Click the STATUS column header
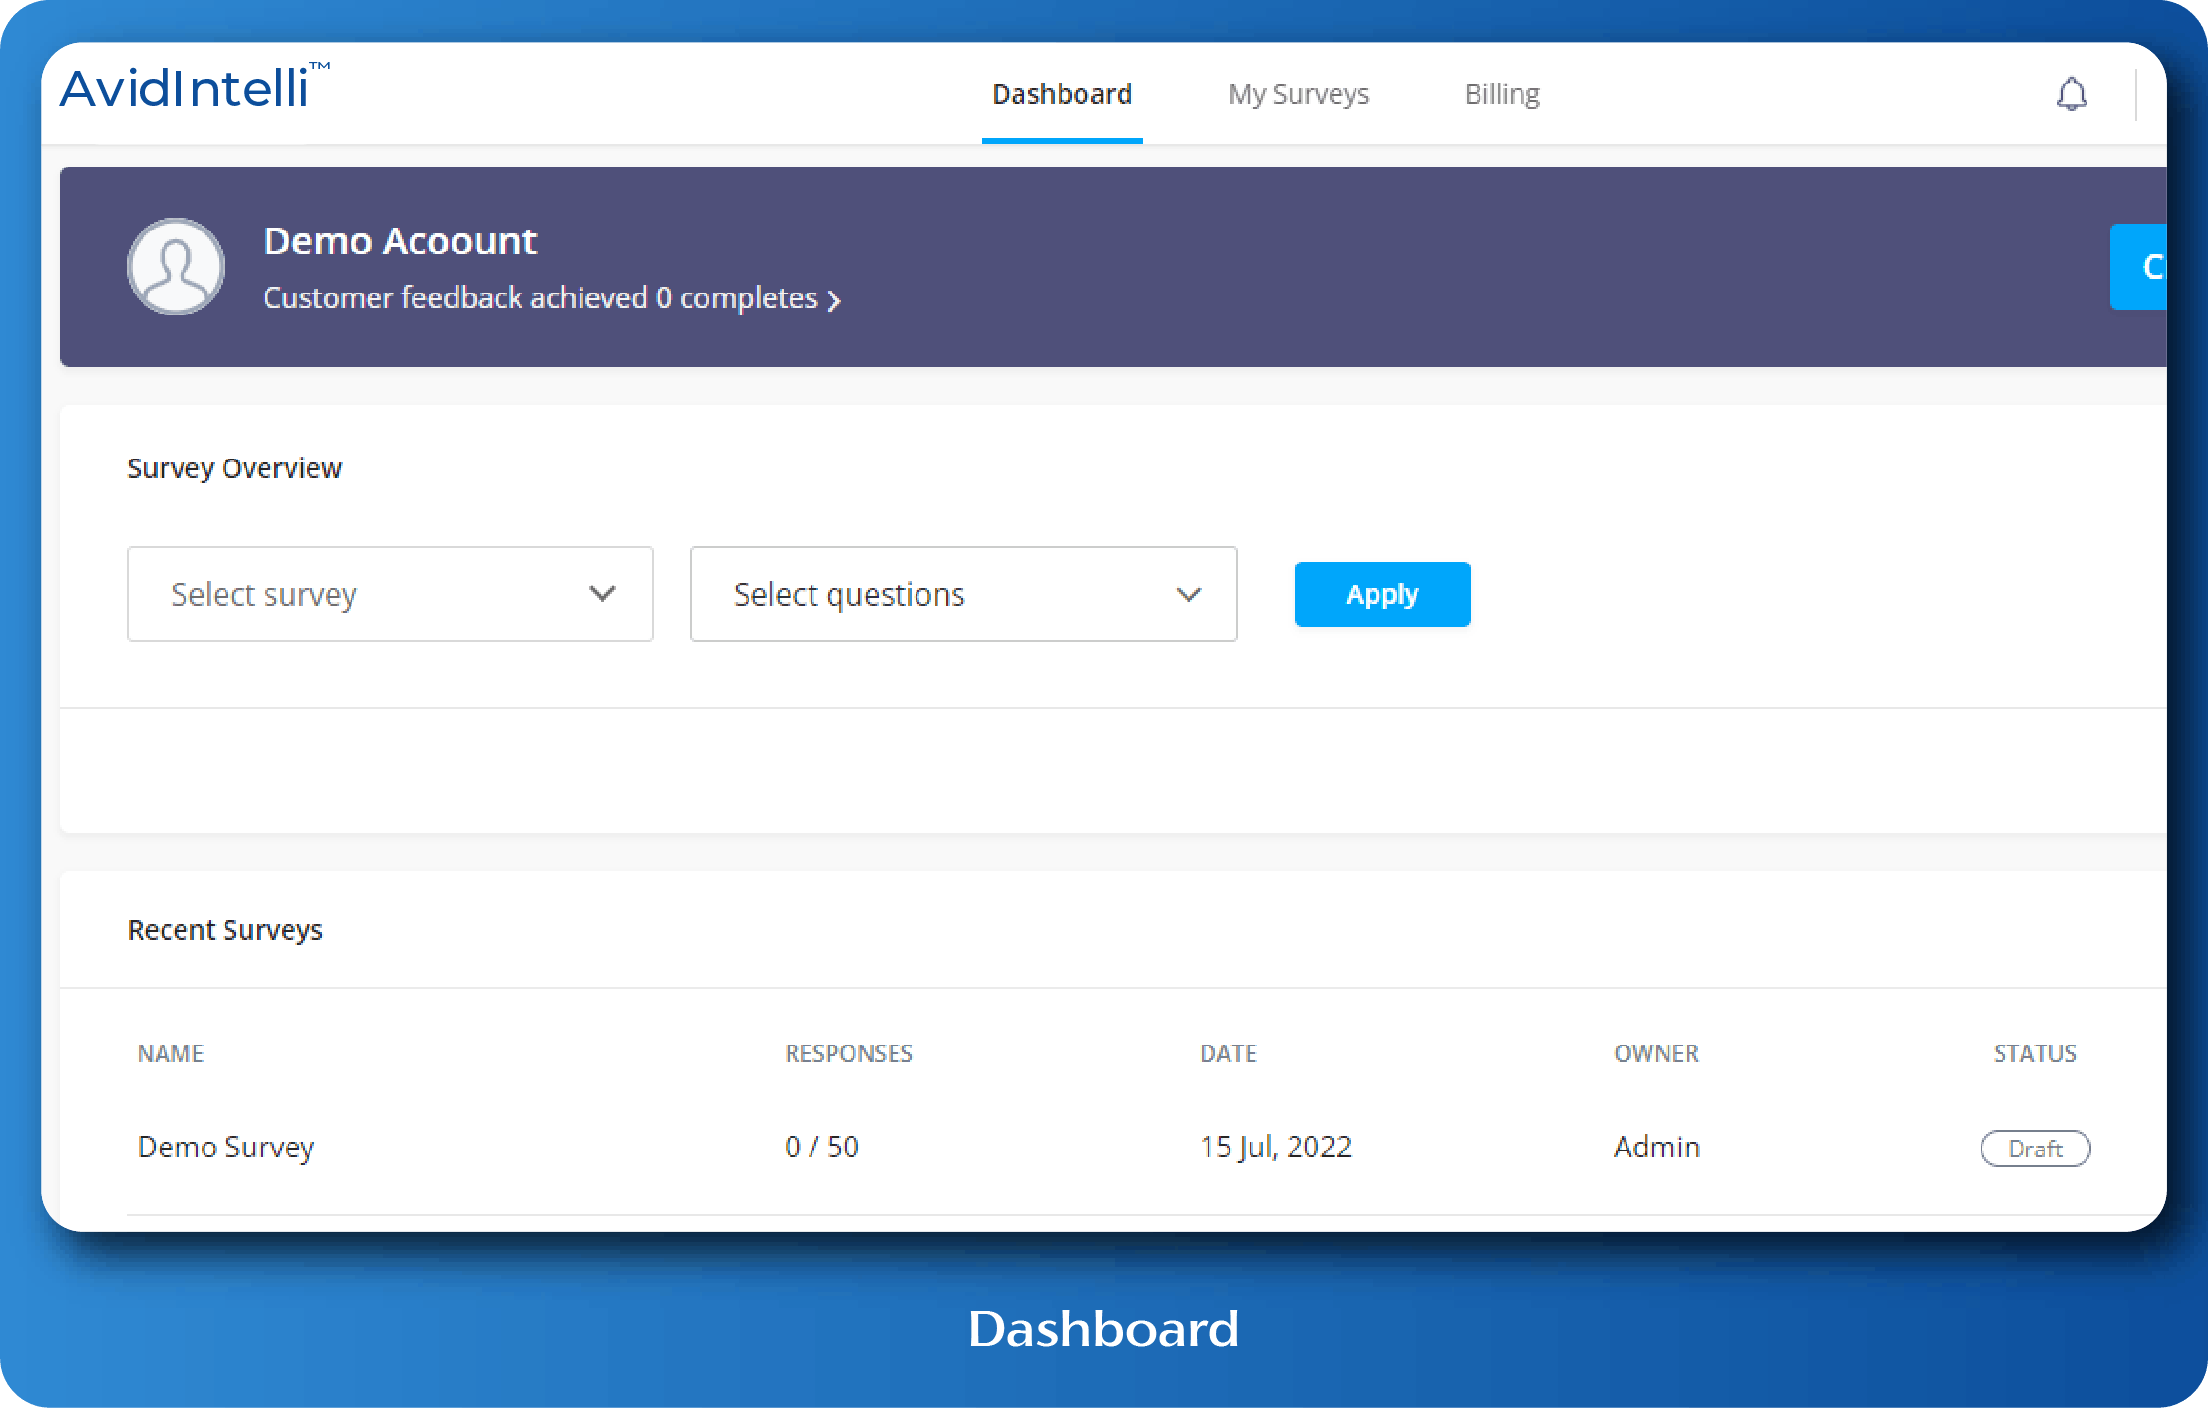Screen dimensions: 2208x1408 click(2035, 1053)
